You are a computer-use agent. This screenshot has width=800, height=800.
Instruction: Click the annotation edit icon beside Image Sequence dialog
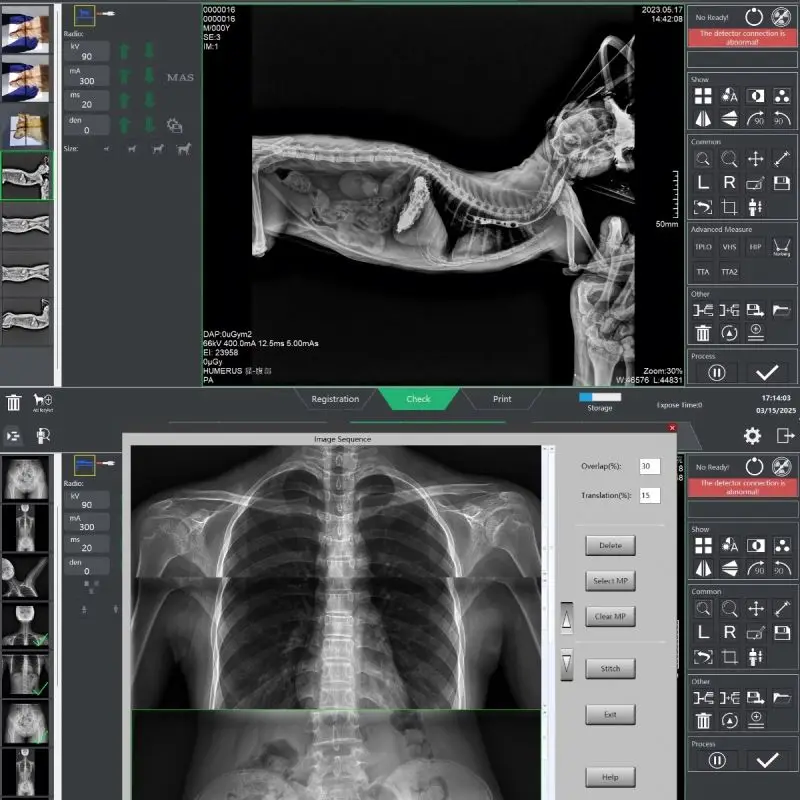click(x=756, y=633)
